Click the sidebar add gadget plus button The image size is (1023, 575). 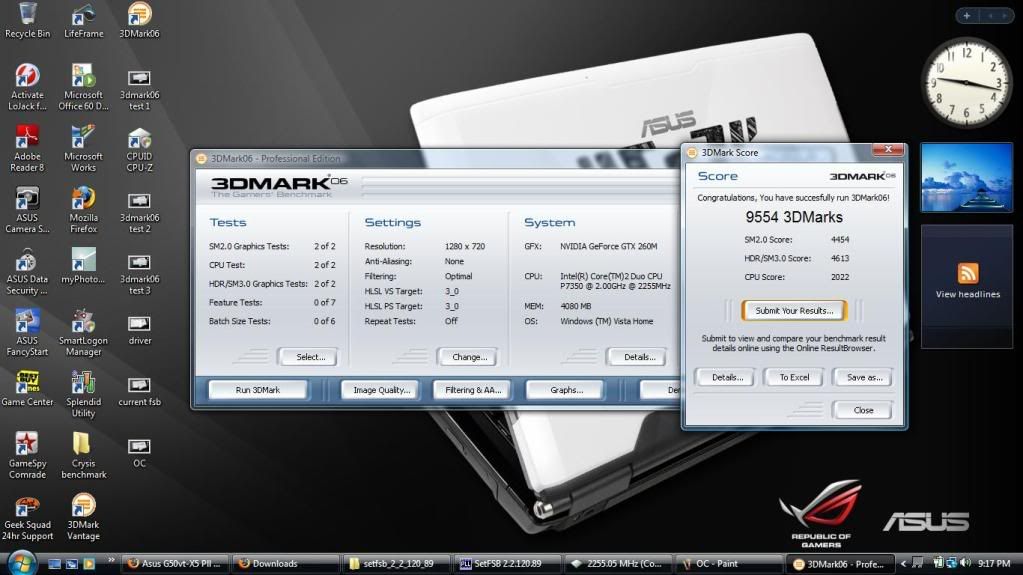point(966,16)
